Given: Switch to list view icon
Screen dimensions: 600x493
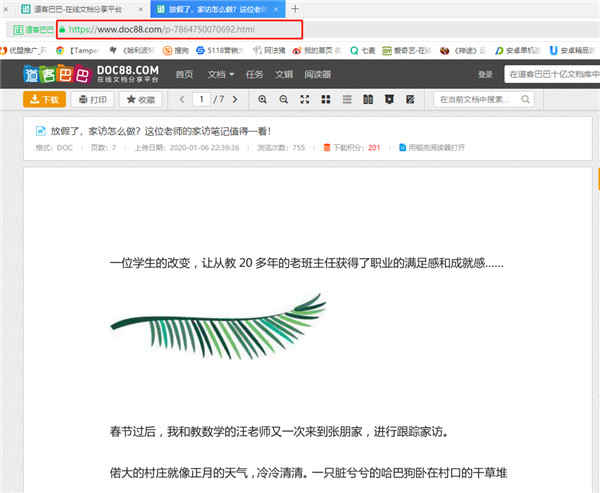Looking at the screenshot, I should coord(347,100).
